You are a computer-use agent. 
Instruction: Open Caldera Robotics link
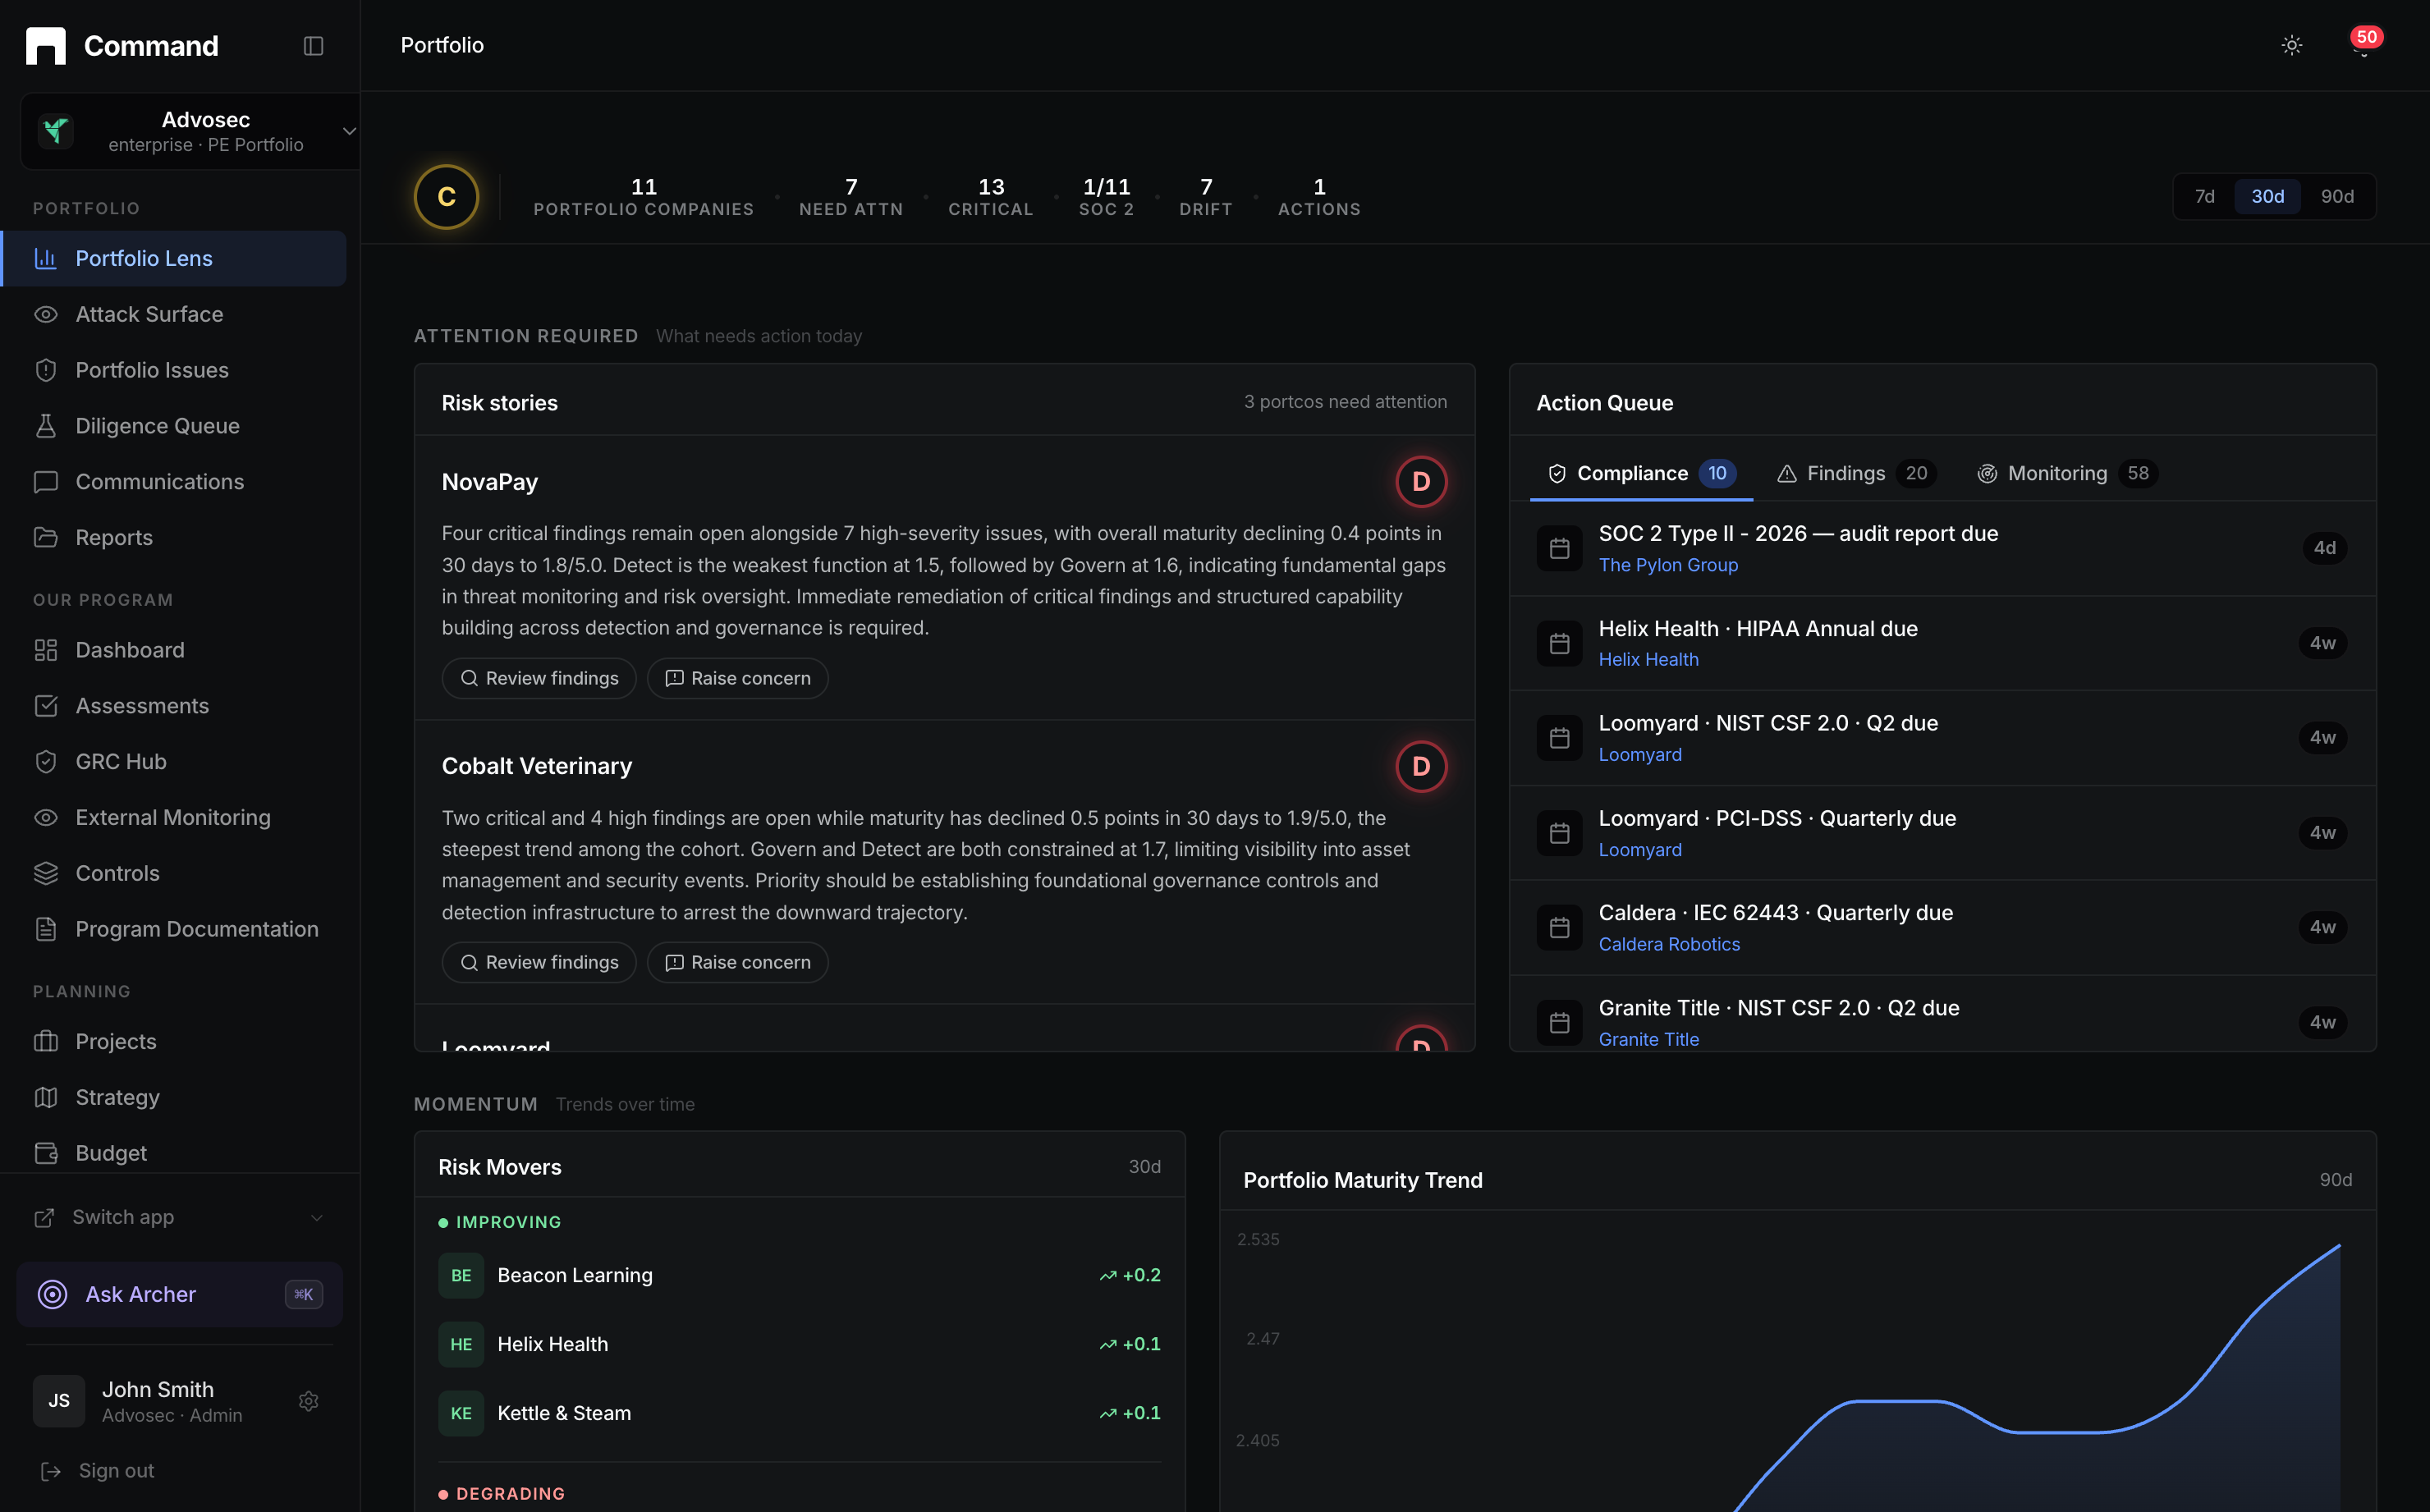click(1669, 945)
